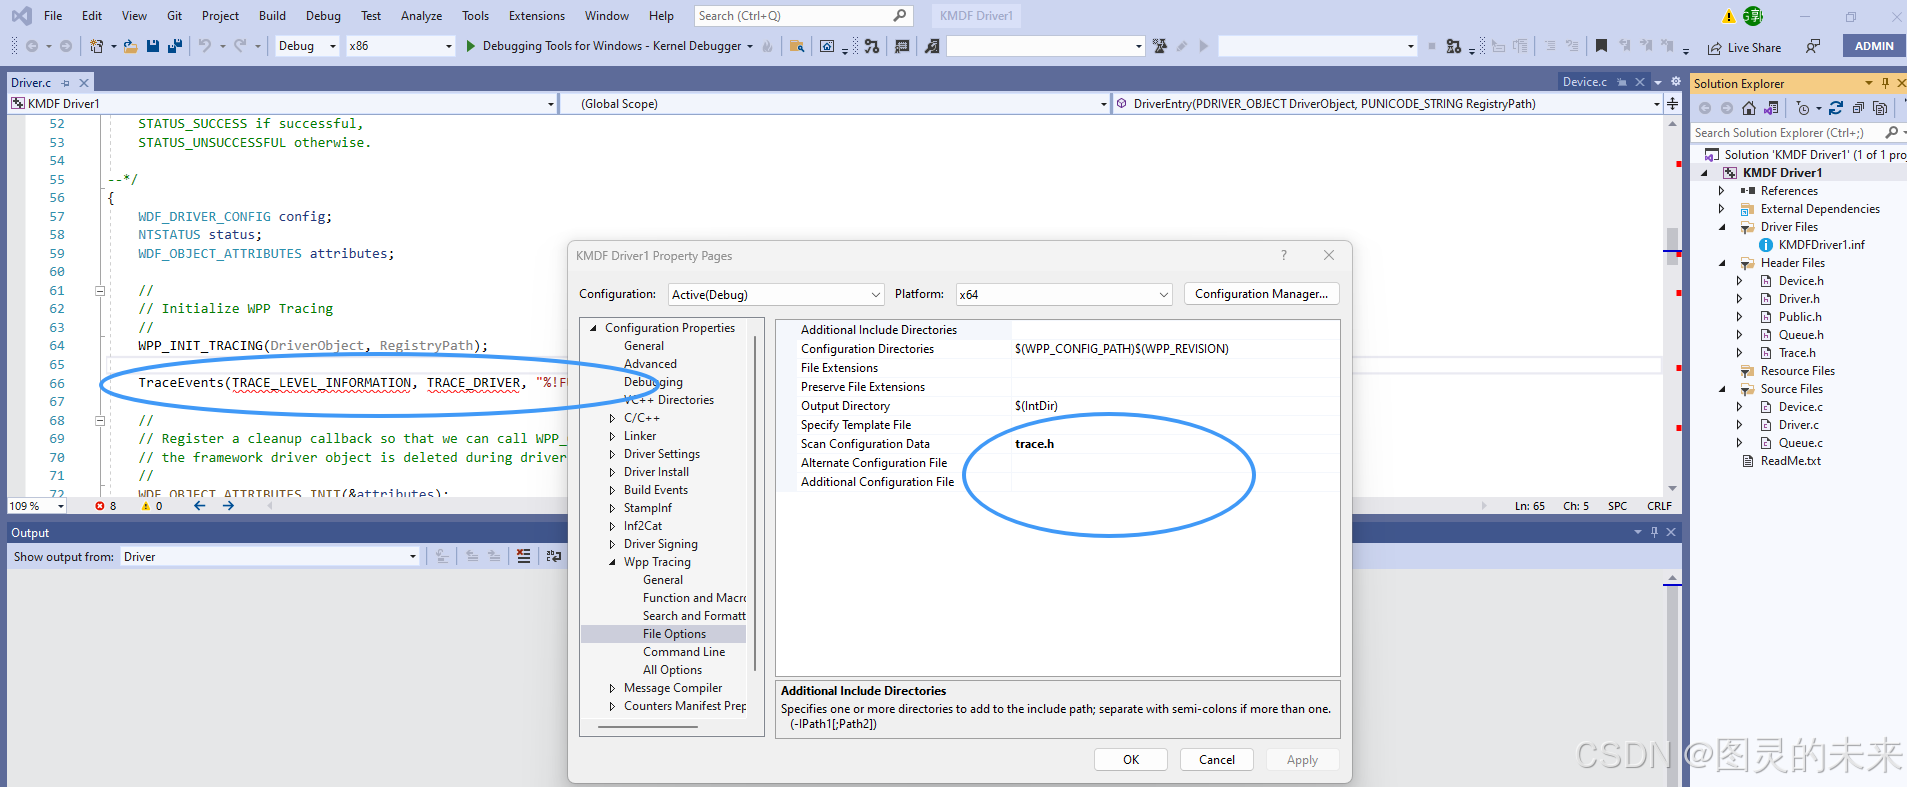Viewport: 1907px width, 787px height.
Task: Click OK in Property Pages dialog
Action: click(1131, 760)
